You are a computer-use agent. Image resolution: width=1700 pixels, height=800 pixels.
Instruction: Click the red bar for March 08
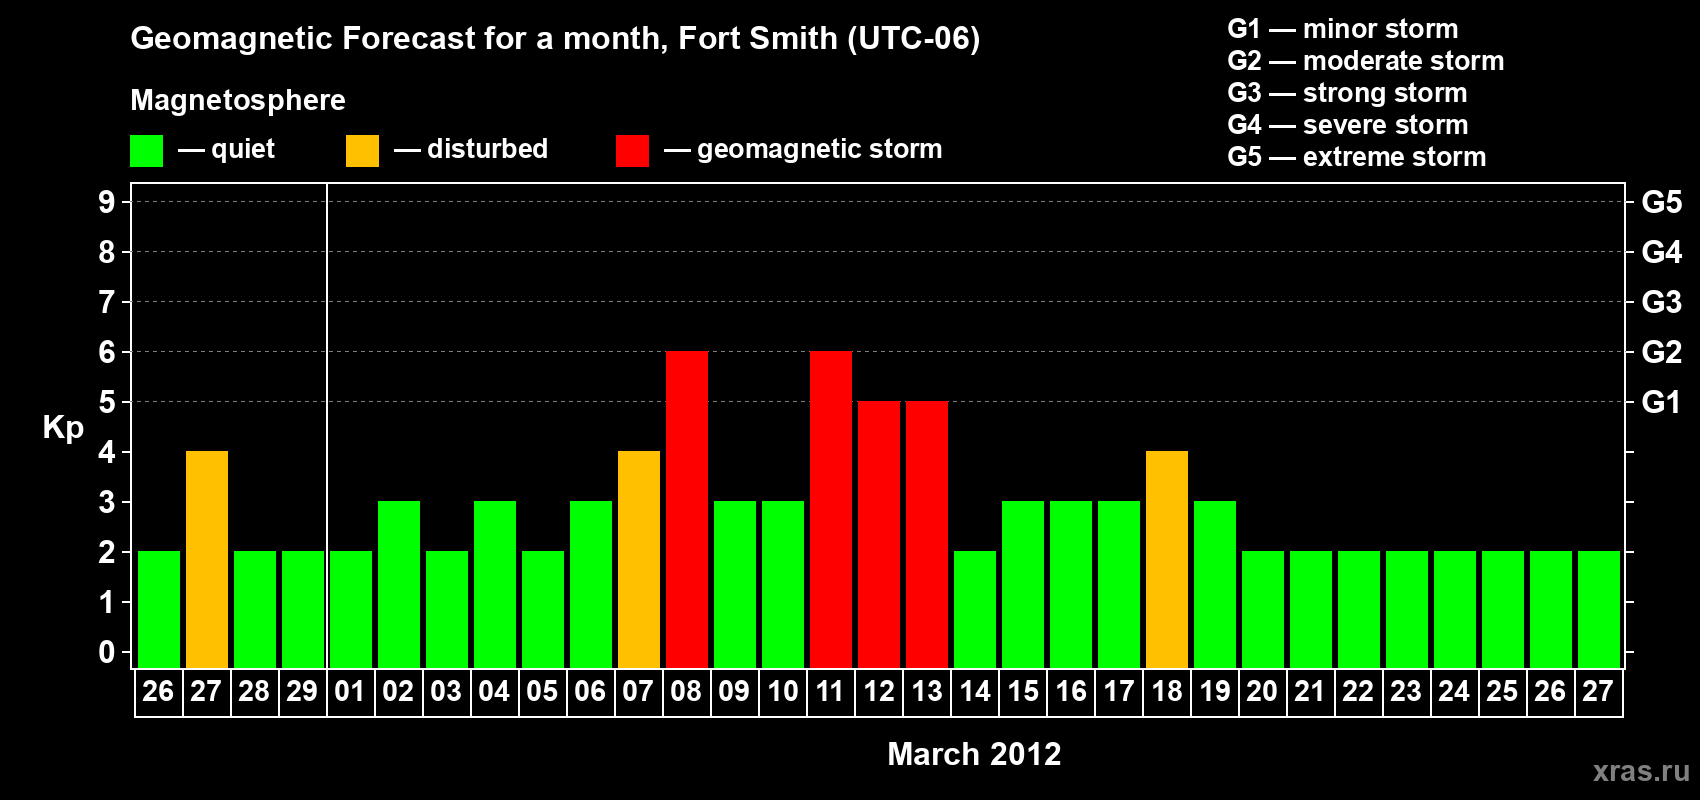coord(687,510)
